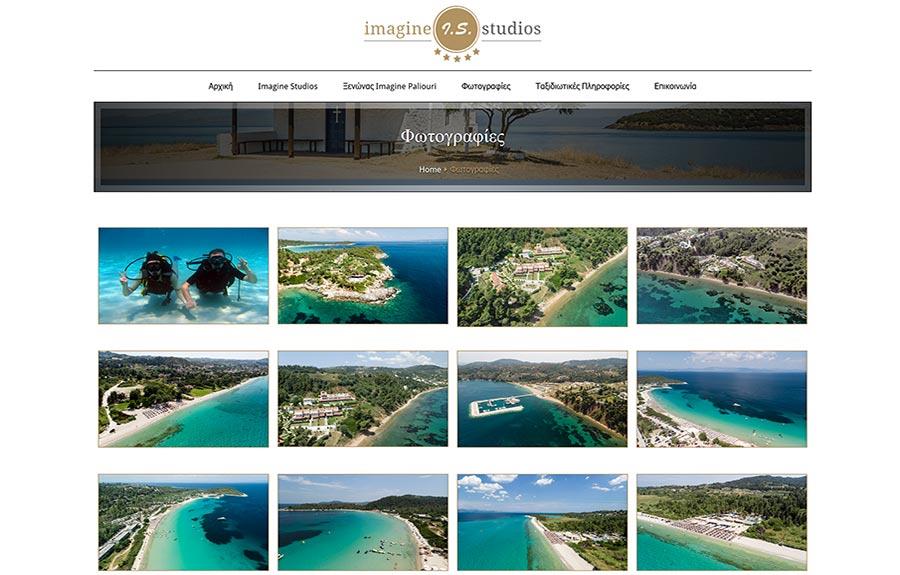Select the Φωτογραφίες navigation item
Viewport: 900px width, 575px height.
point(486,86)
